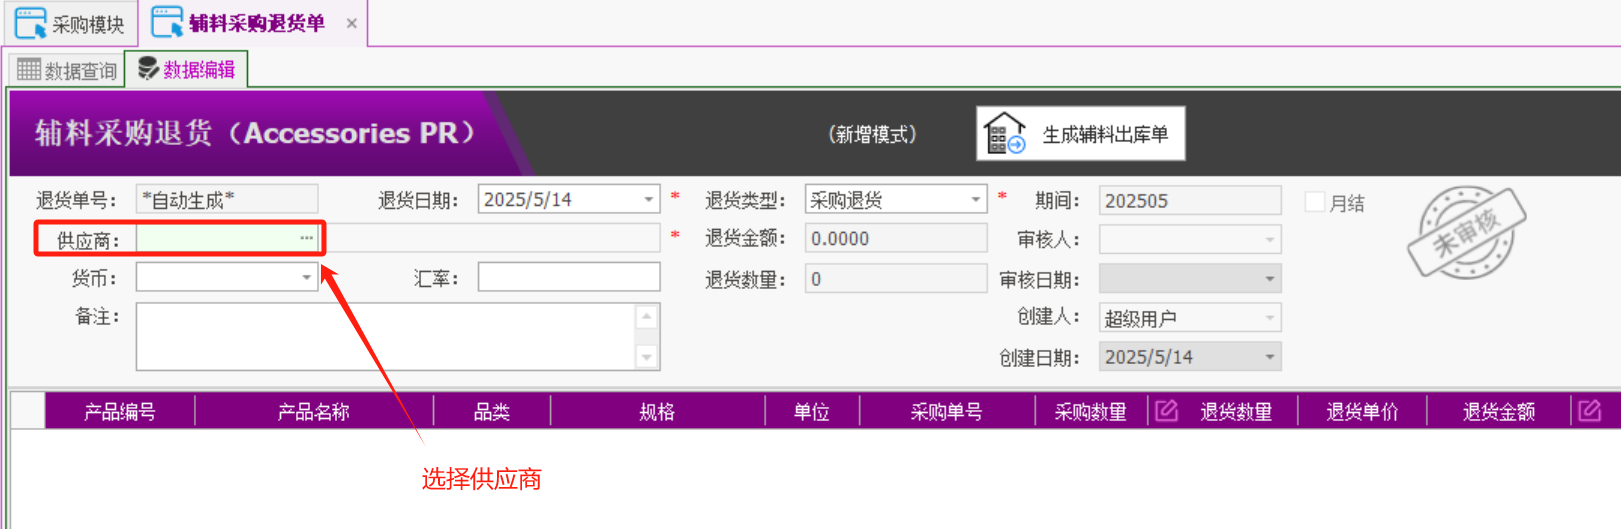Click the 采购模块 window icon
Viewport: 1621px width, 529px height.
(30, 23)
